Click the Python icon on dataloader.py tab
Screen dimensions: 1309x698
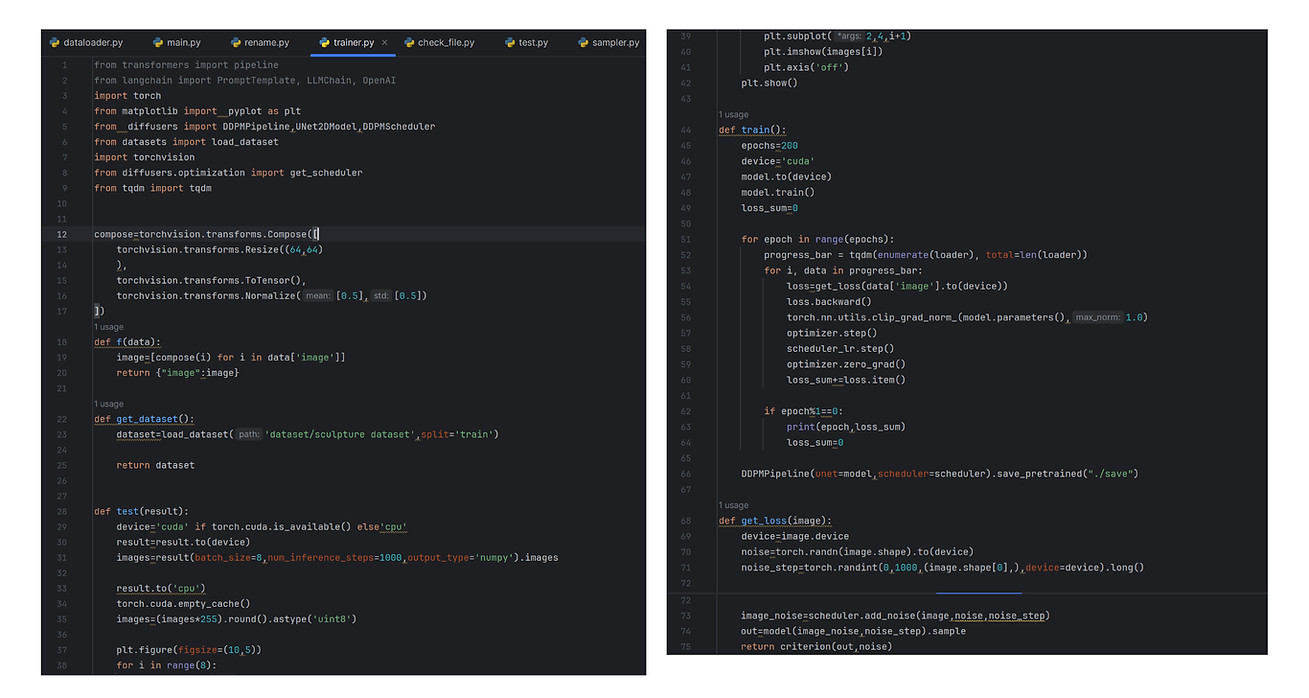click(x=54, y=43)
